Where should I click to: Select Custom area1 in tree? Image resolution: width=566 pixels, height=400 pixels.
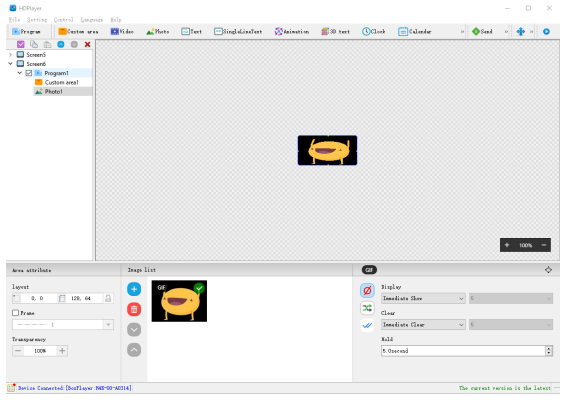(x=61, y=82)
